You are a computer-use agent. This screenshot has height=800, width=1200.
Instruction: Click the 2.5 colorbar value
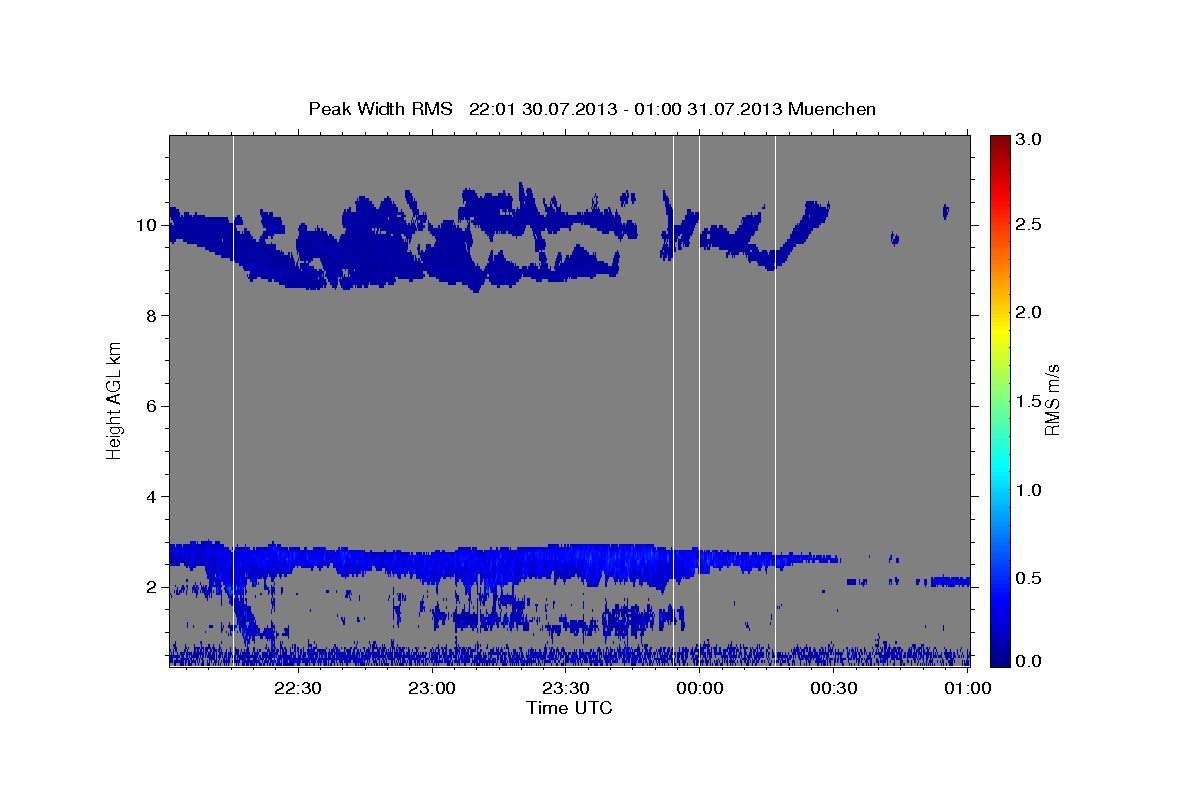[x=1030, y=224]
